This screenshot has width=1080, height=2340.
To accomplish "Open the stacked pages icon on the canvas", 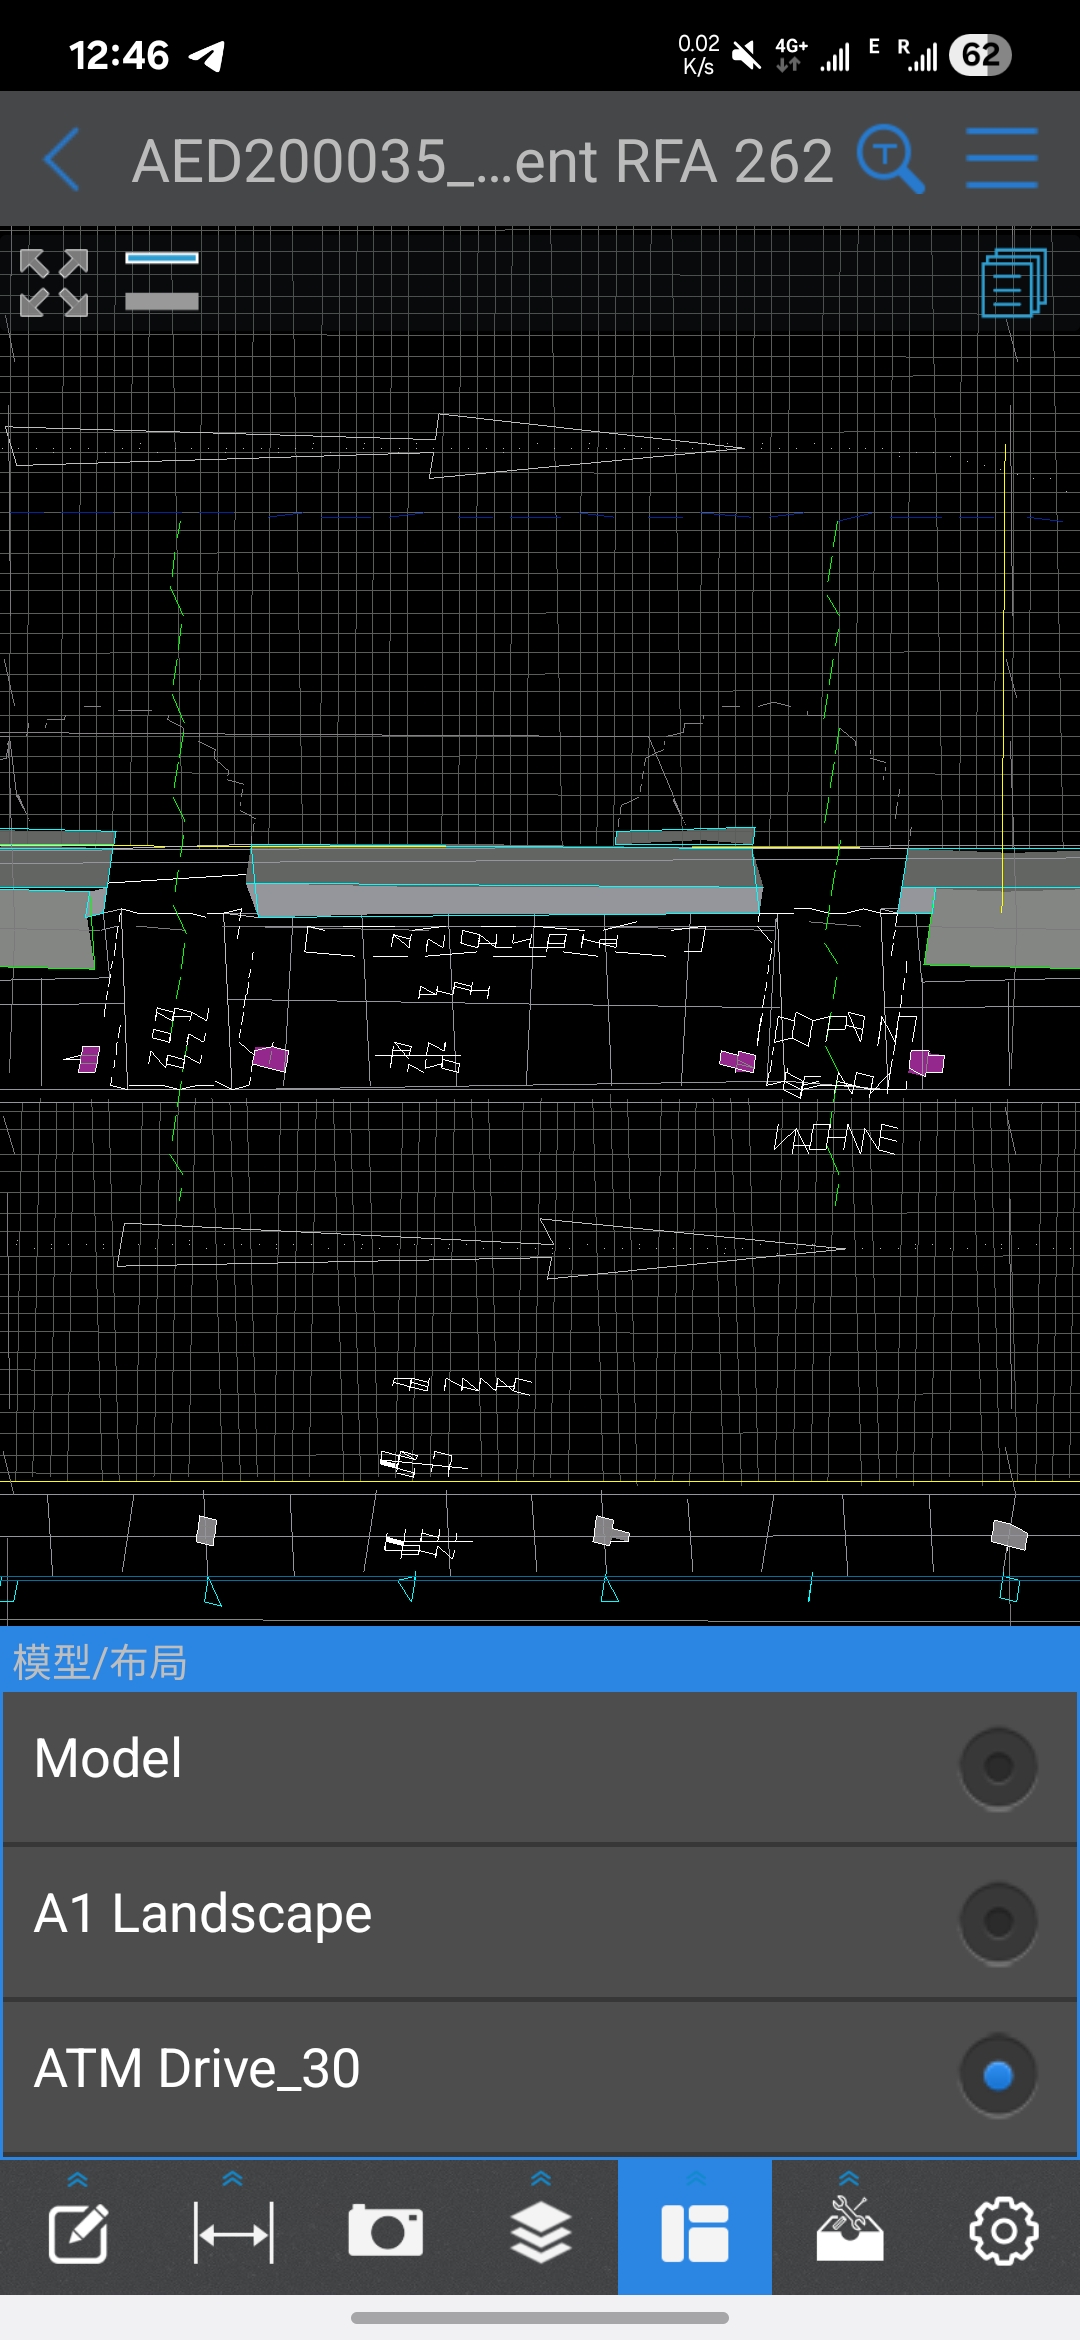I will 1013,283.
